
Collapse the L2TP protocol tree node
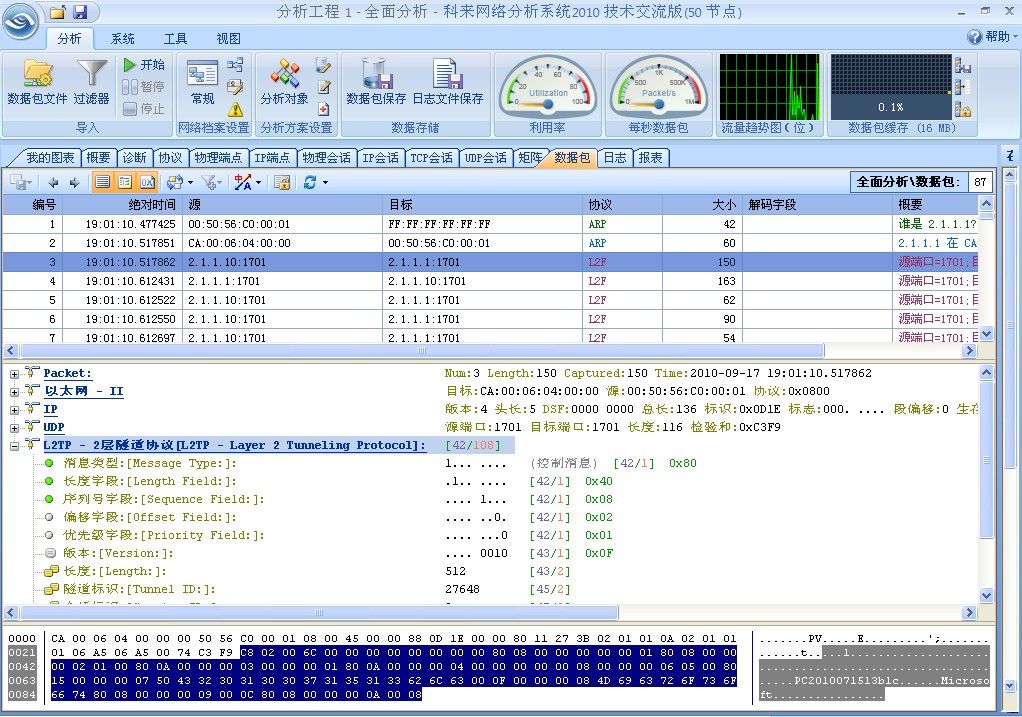click(15, 445)
